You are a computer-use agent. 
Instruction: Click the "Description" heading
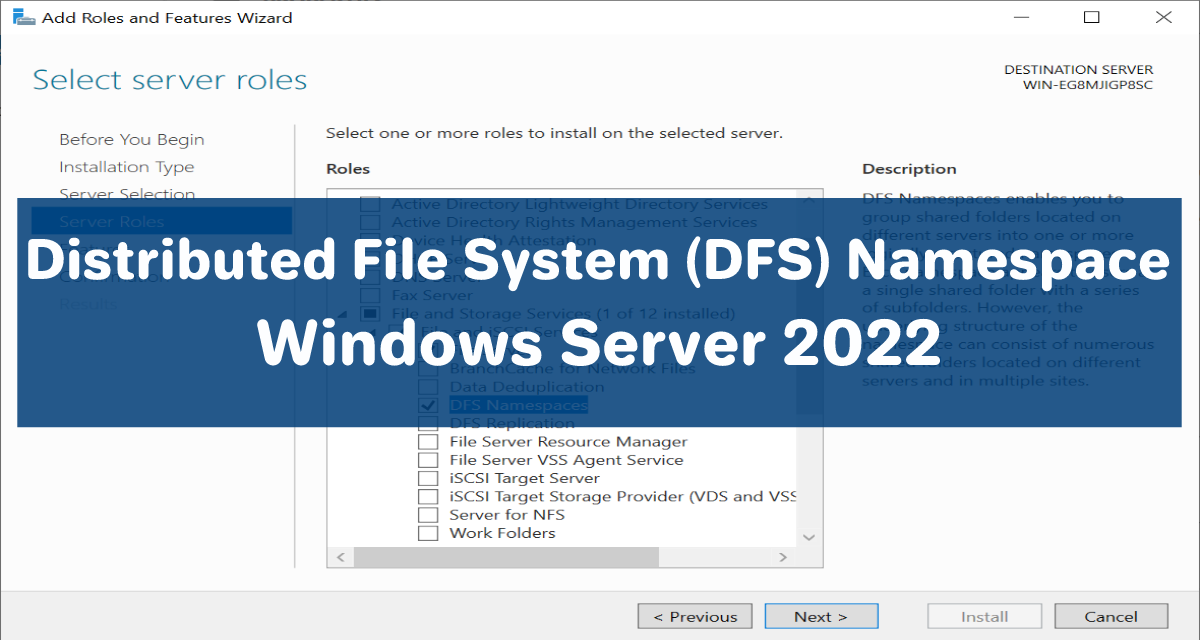pos(909,169)
